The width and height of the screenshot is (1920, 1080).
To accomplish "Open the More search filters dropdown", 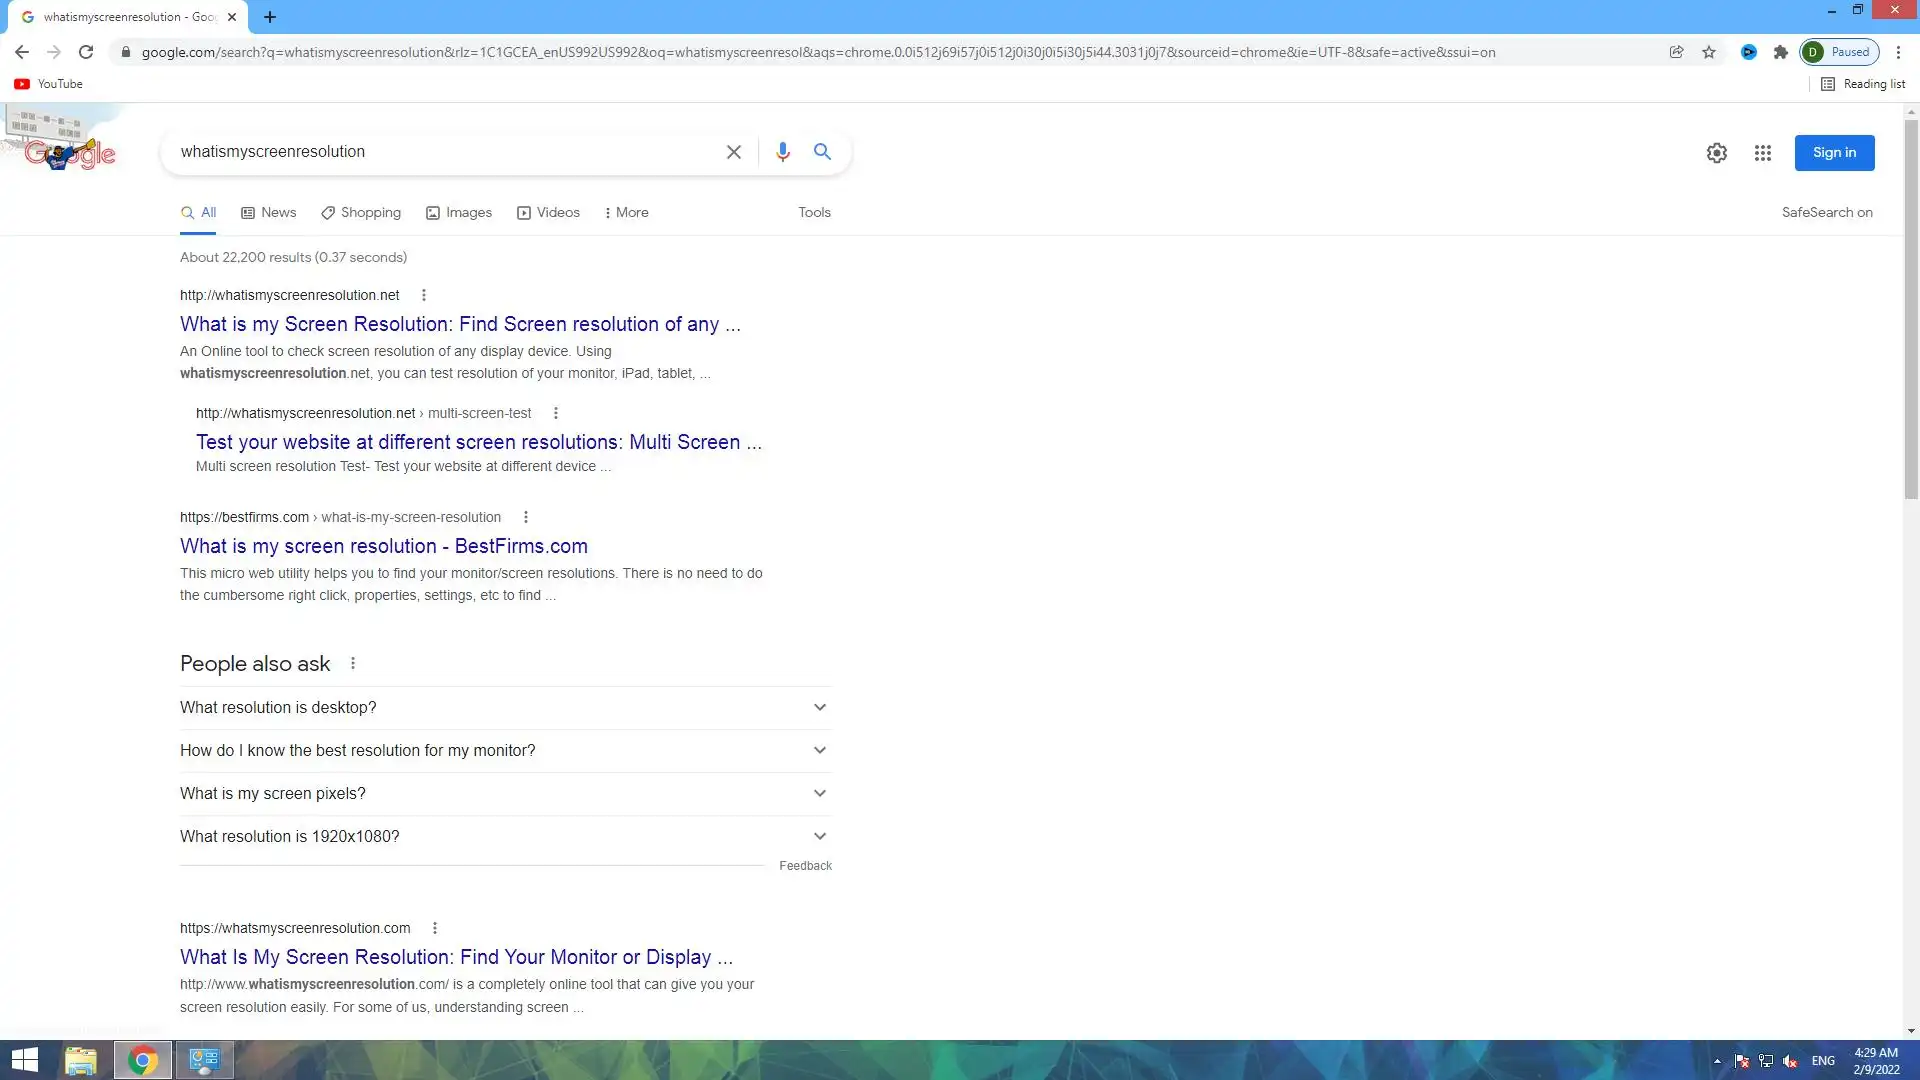I will coord(626,212).
